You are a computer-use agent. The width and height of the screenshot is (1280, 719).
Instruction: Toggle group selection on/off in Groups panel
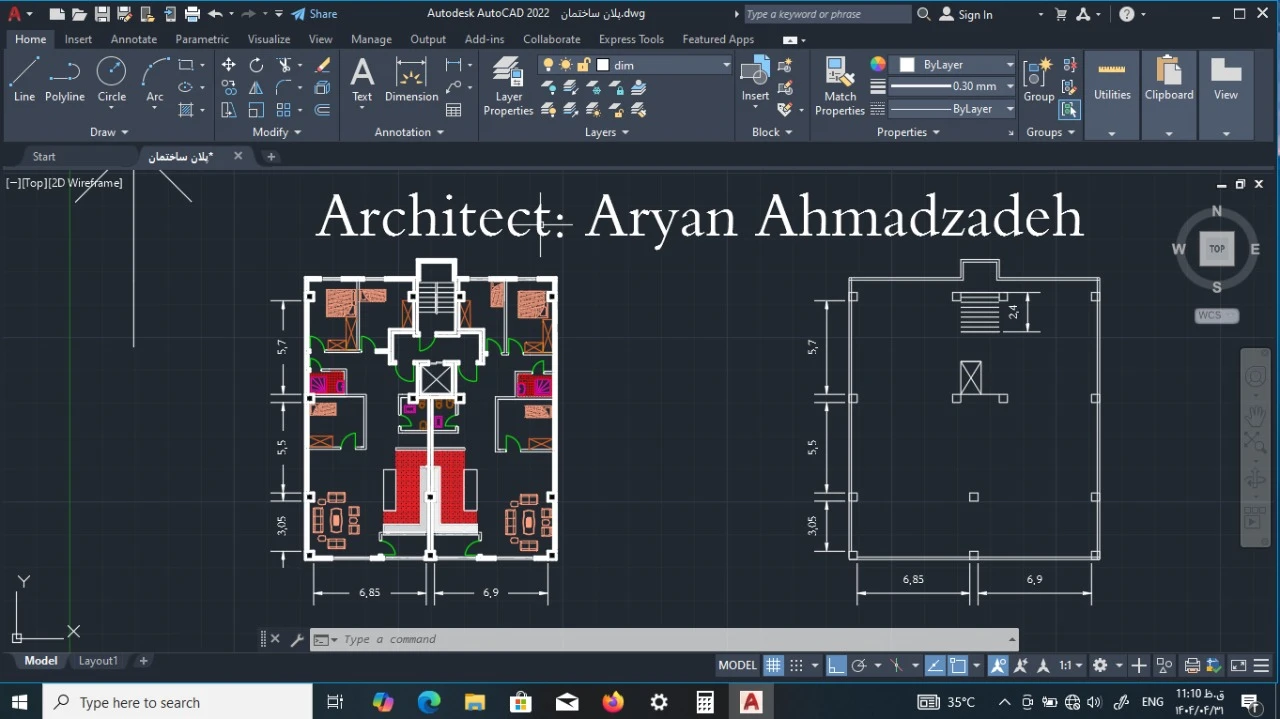[1069, 109]
